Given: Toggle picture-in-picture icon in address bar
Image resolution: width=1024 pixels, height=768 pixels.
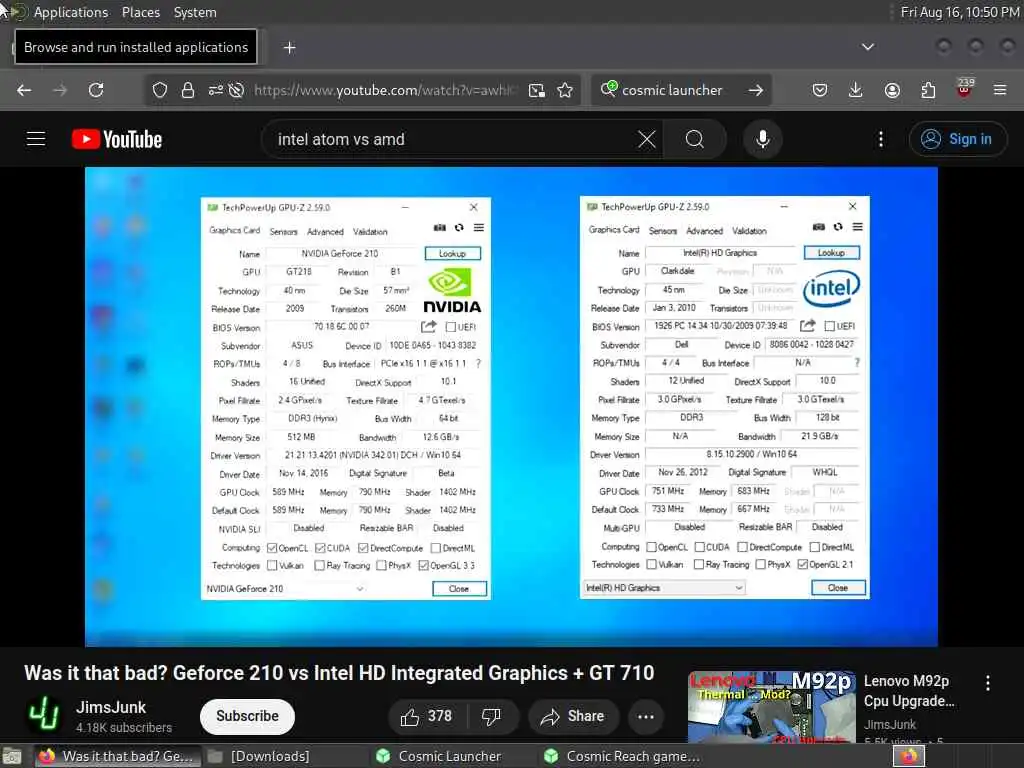Looking at the screenshot, I should click(537, 90).
